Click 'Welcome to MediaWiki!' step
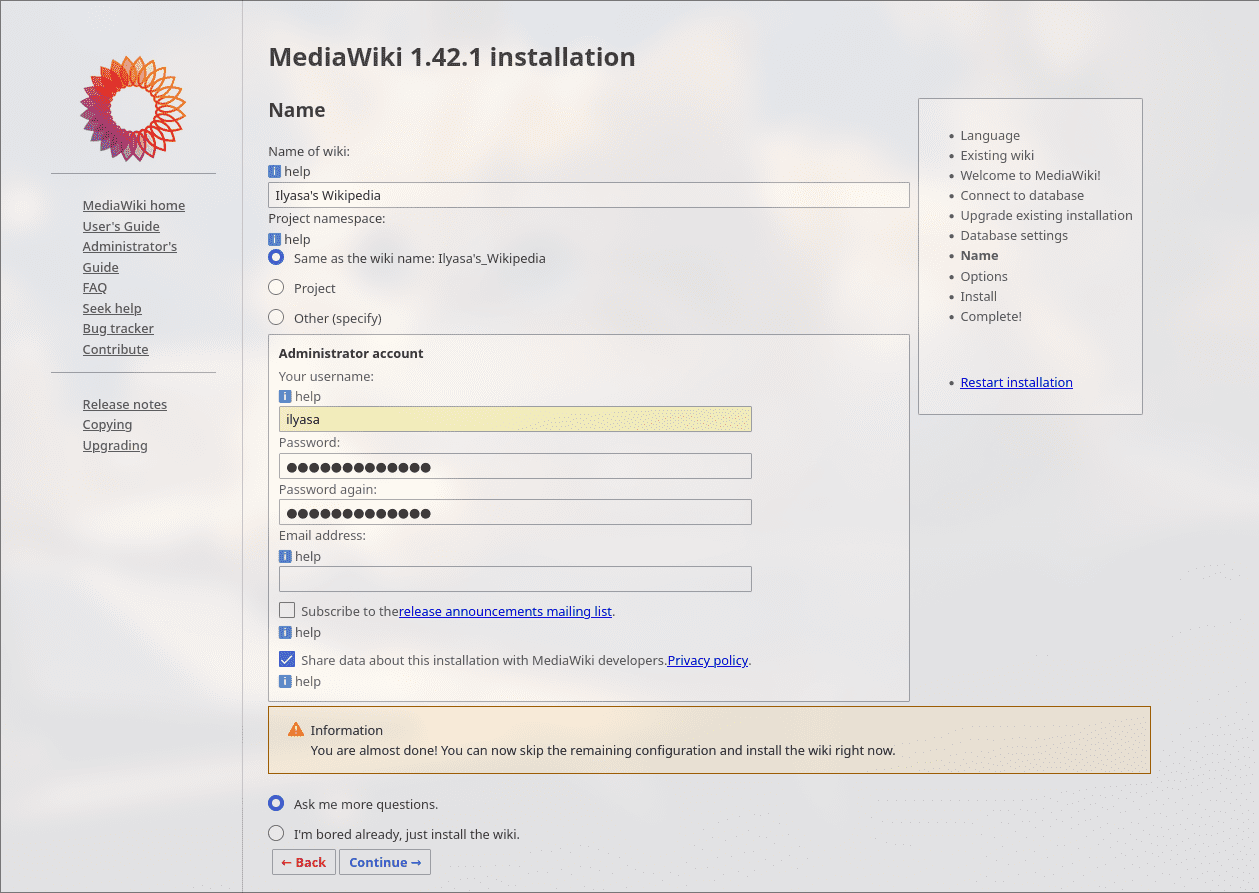The image size is (1259, 893). 1030,176
